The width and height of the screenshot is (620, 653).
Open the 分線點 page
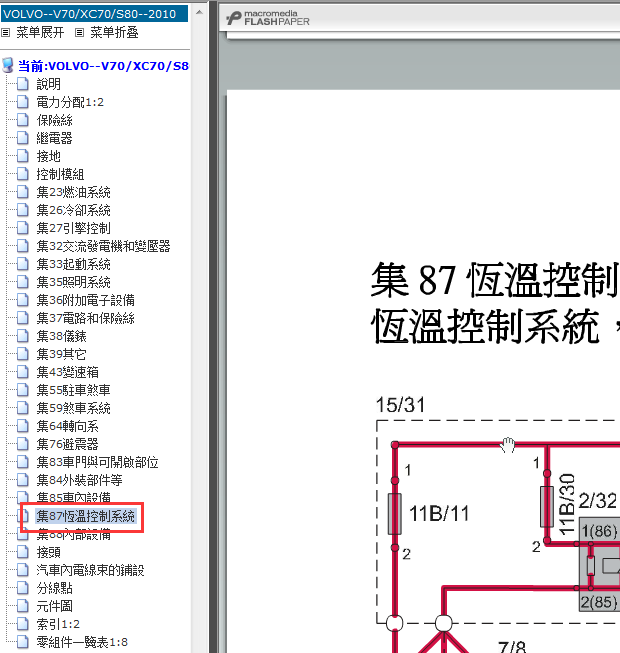[55, 588]
